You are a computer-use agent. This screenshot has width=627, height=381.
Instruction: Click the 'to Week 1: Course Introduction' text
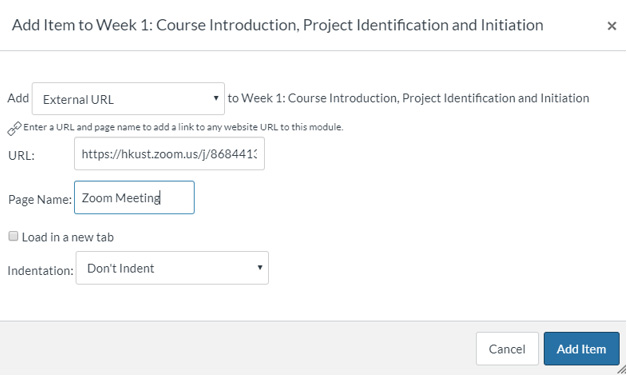click(408, 98)
